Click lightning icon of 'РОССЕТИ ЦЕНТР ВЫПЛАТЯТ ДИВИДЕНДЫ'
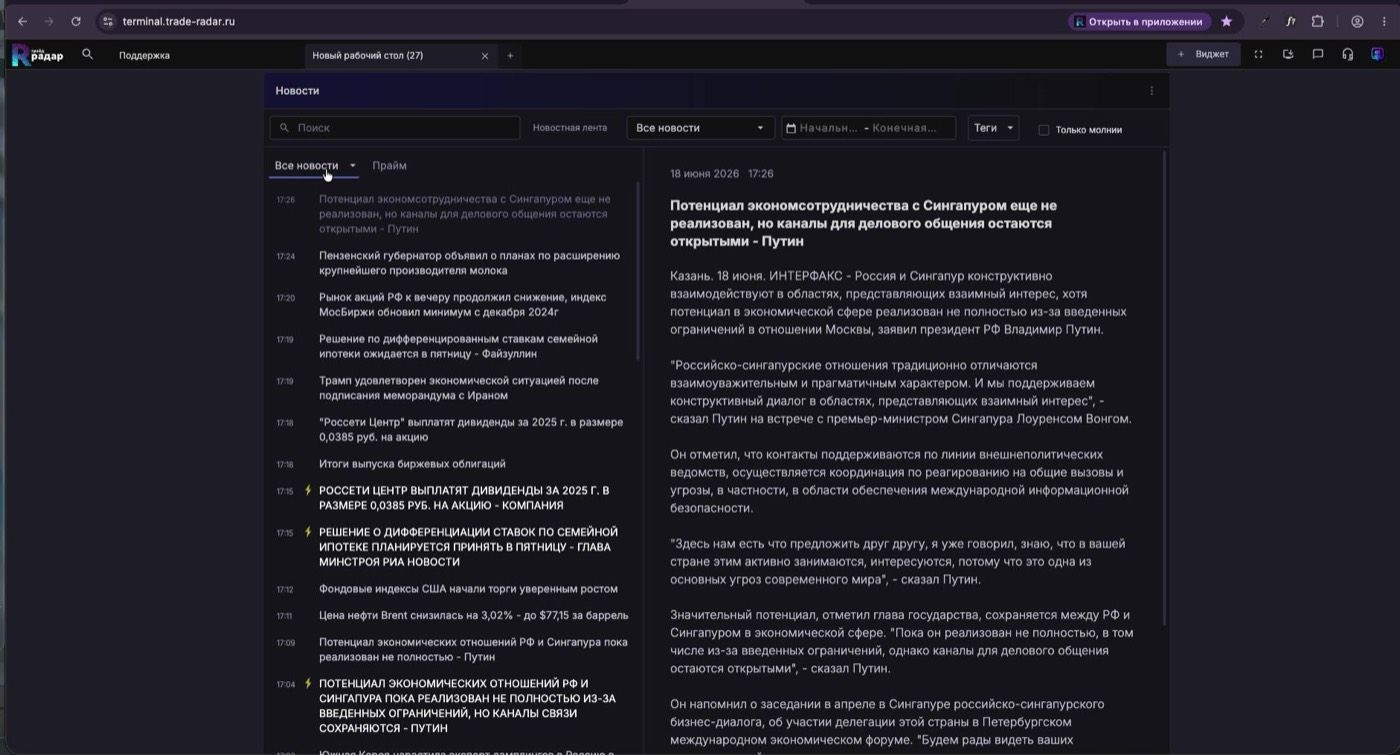 pos(308,490)
